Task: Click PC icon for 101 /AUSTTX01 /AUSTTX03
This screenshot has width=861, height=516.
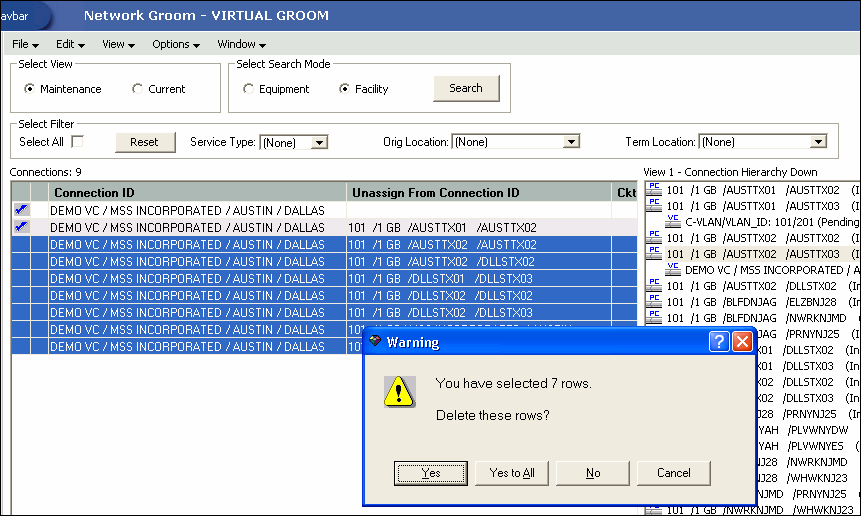Action: pyautogui.click(x=653, y=205)
